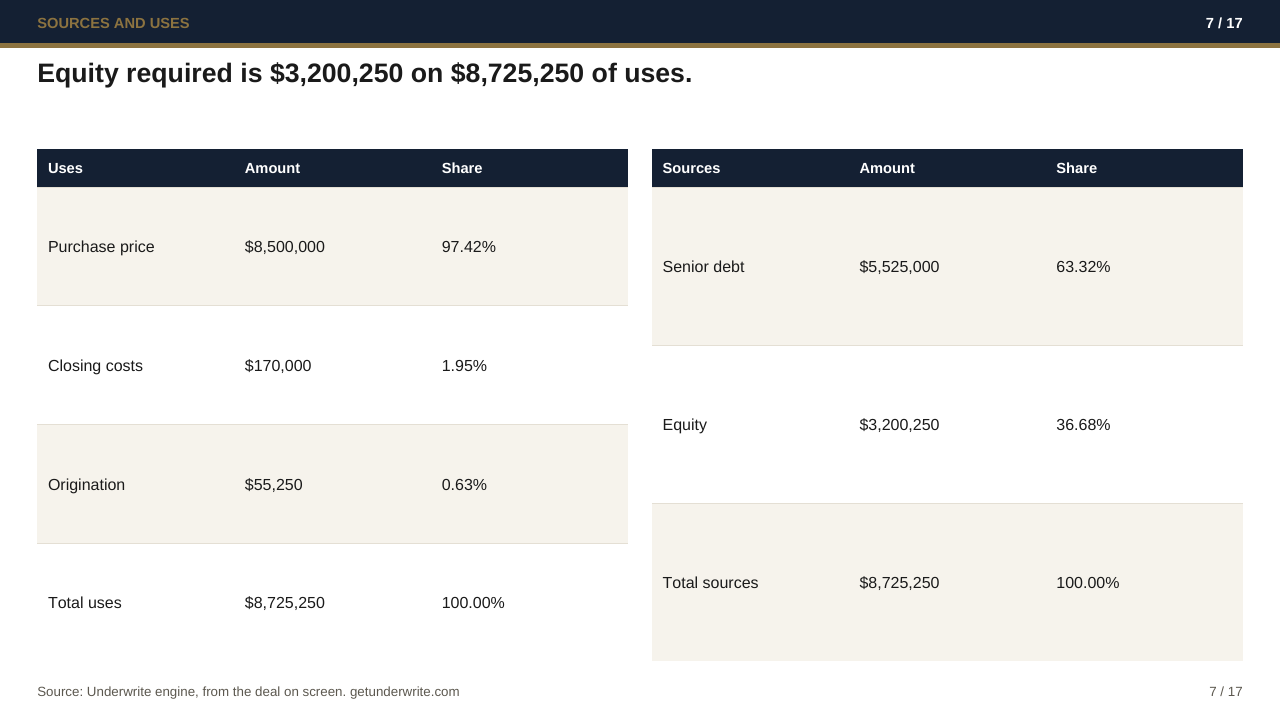Click the $55,250 origination amount
1280x720 pixels.
pyautogui.click(x=274, y=485)
